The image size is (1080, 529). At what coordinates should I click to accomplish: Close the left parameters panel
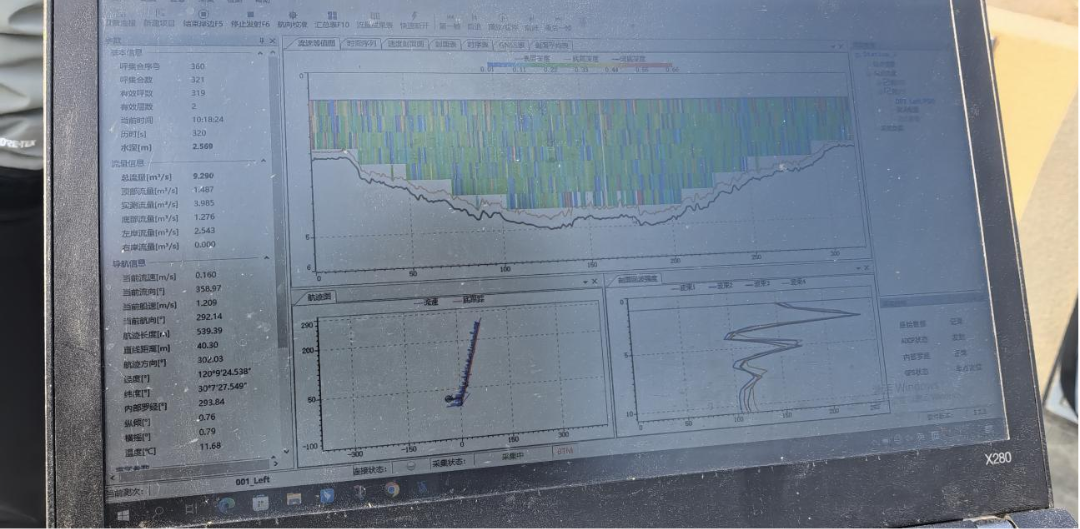point(273,40)
